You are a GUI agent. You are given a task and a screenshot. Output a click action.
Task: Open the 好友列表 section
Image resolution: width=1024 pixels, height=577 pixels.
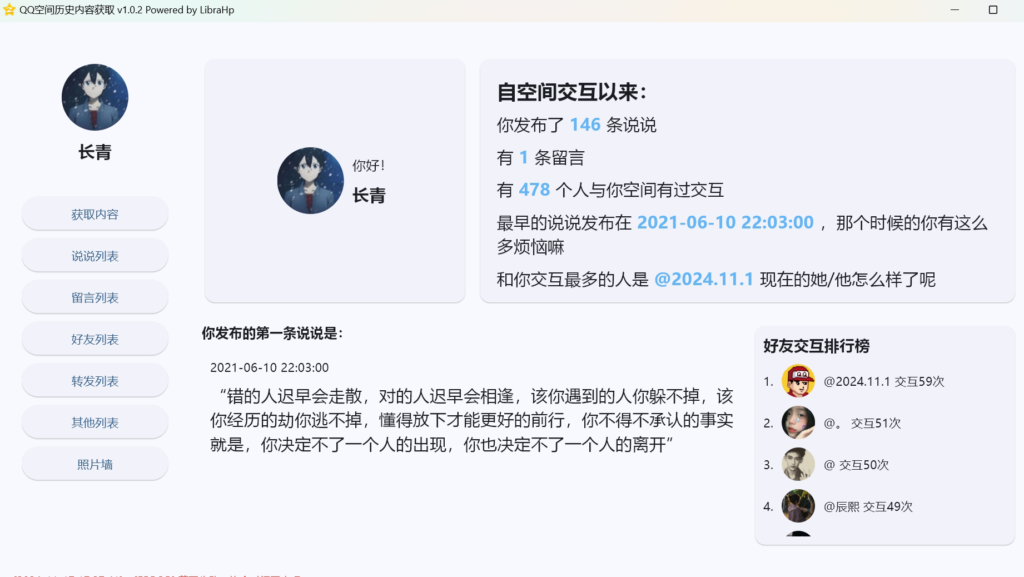[x=95, y=339]
